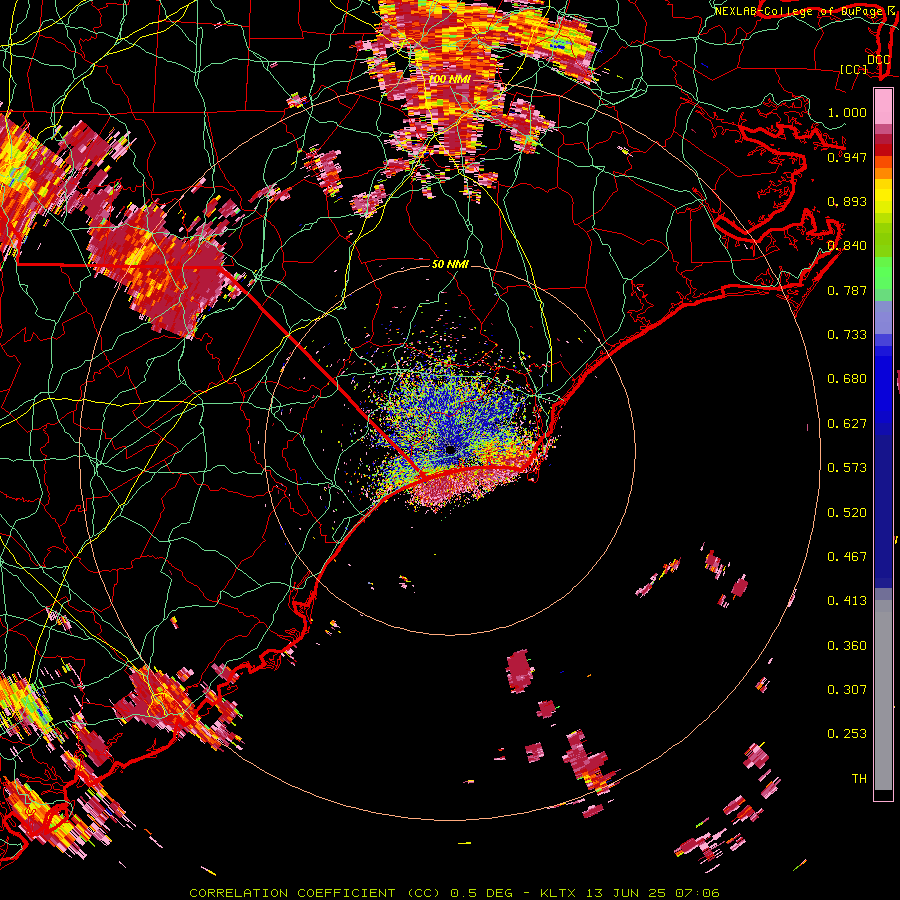Image resolution: width=900 pixels, height=900 pixels.
Task: Click the TH label at the legend bottom
Action: tap(859, 779)
